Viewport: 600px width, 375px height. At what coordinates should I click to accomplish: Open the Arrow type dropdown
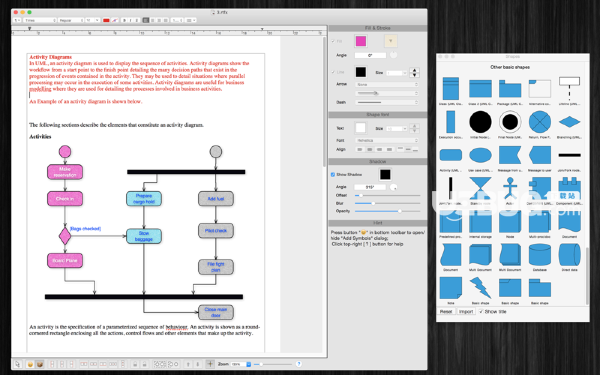[387, 84]
